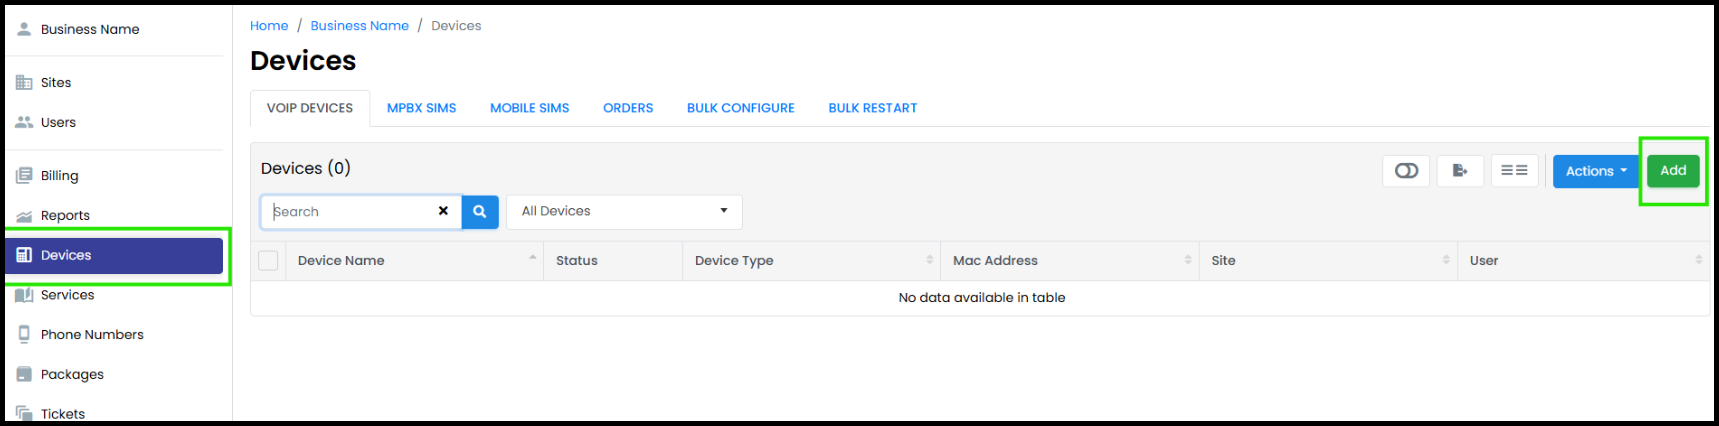Select the VOIP DEVICES tab

click(310, 108)
